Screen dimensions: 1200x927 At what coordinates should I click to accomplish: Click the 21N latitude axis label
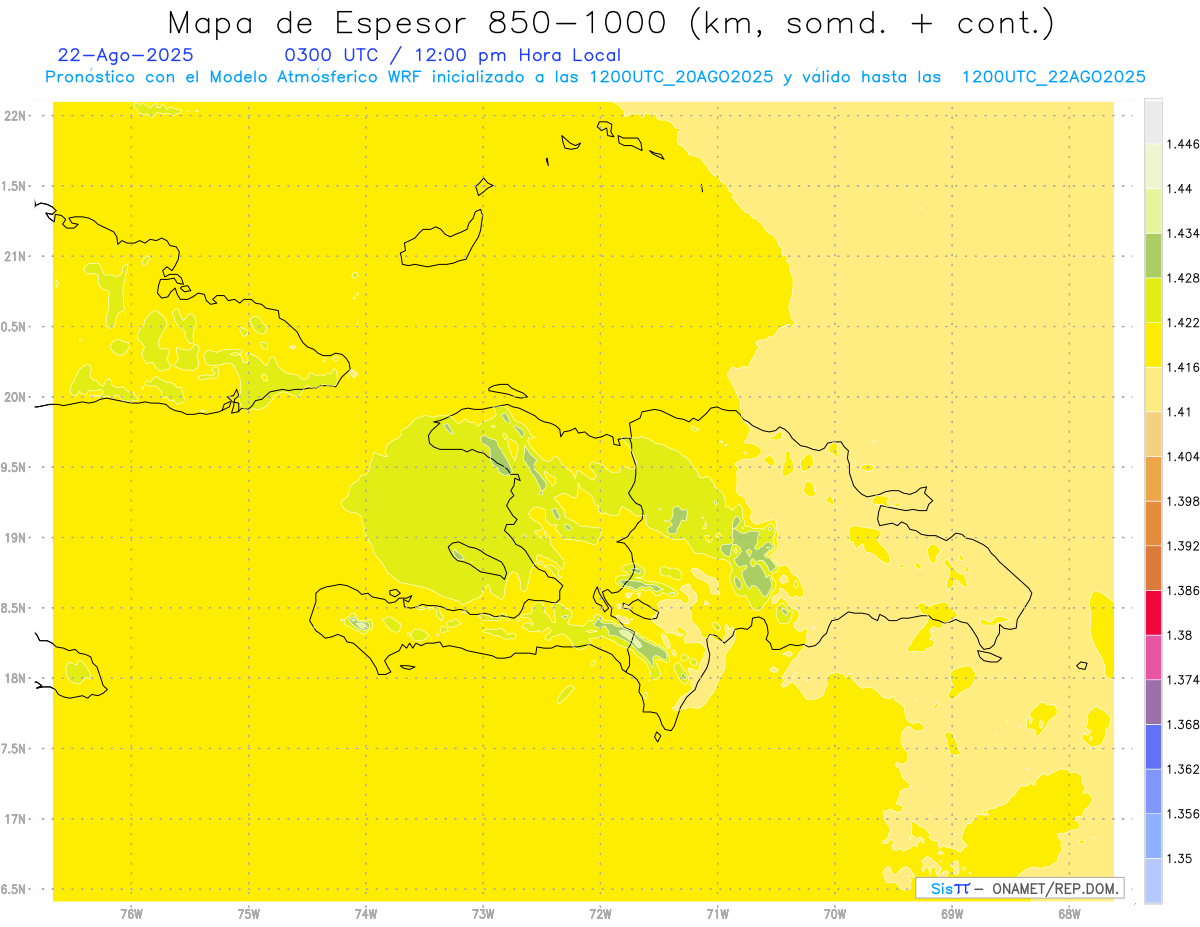tap(17, 256)
